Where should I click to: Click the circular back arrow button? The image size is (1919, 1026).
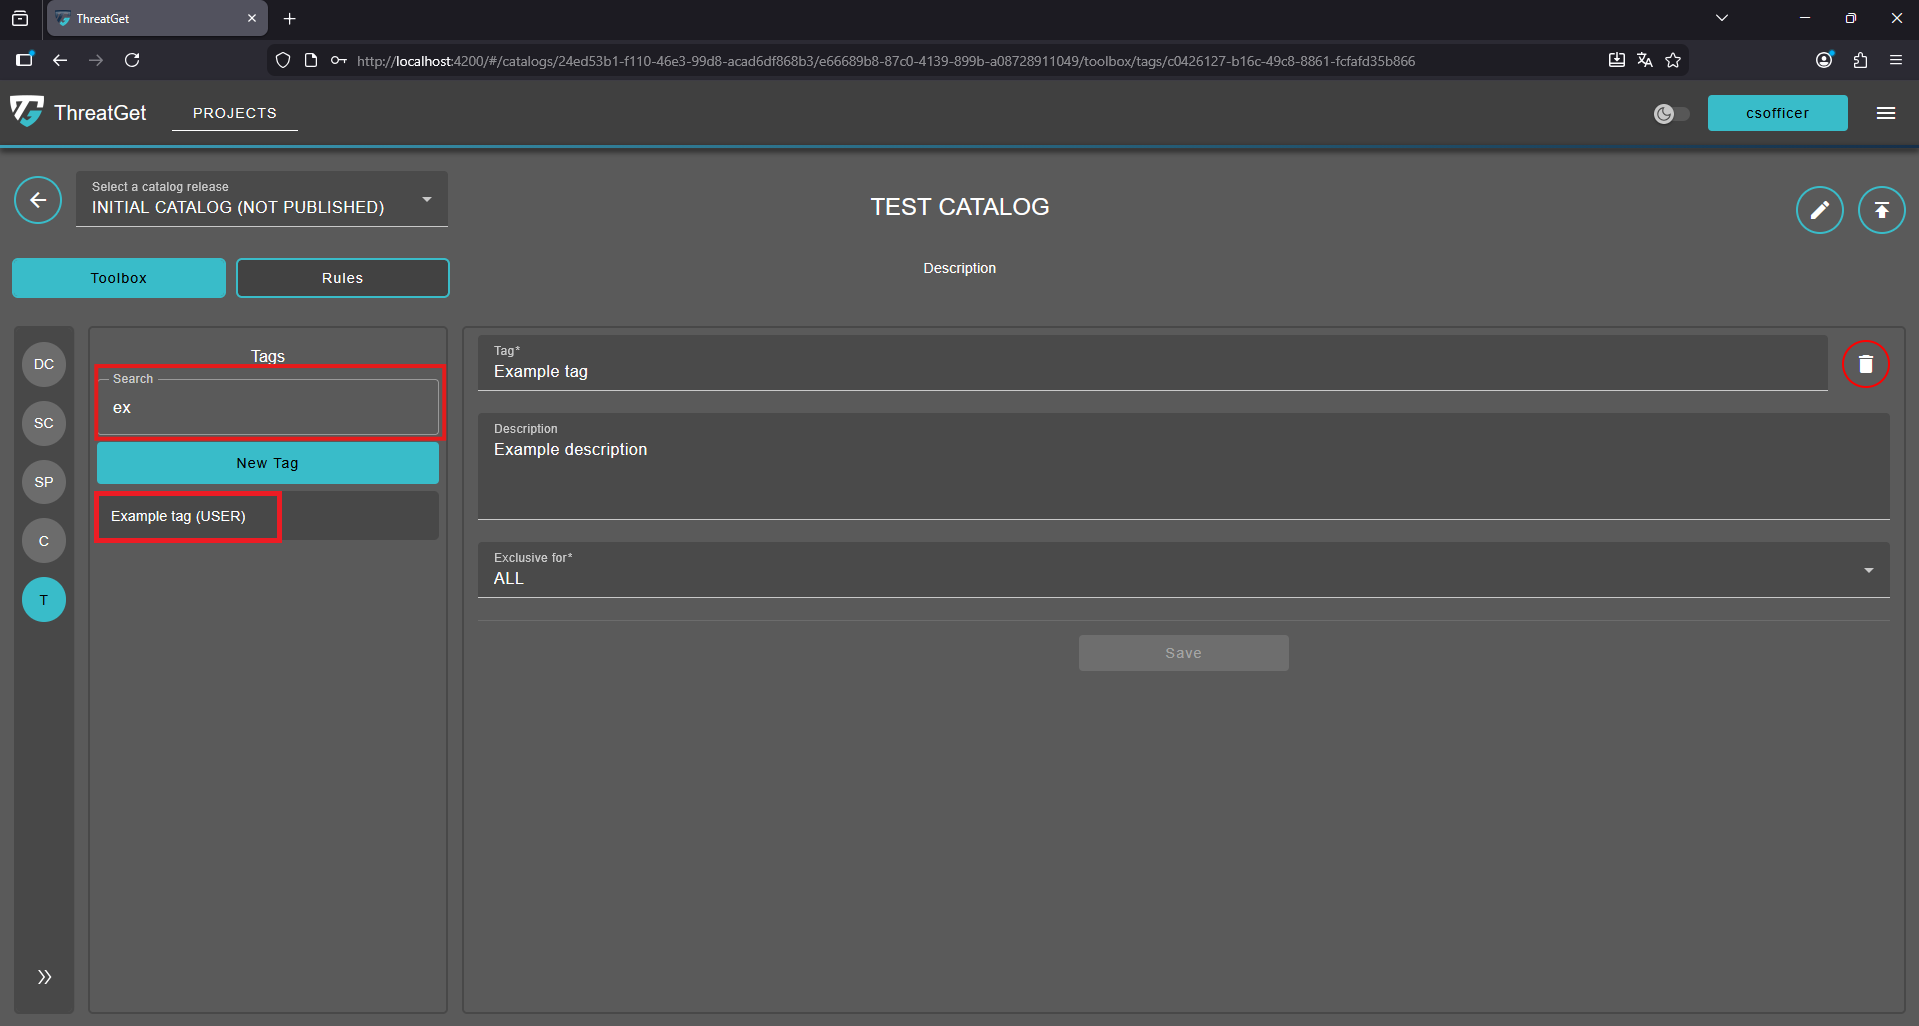pyautogui.click(x=38, y=201)
